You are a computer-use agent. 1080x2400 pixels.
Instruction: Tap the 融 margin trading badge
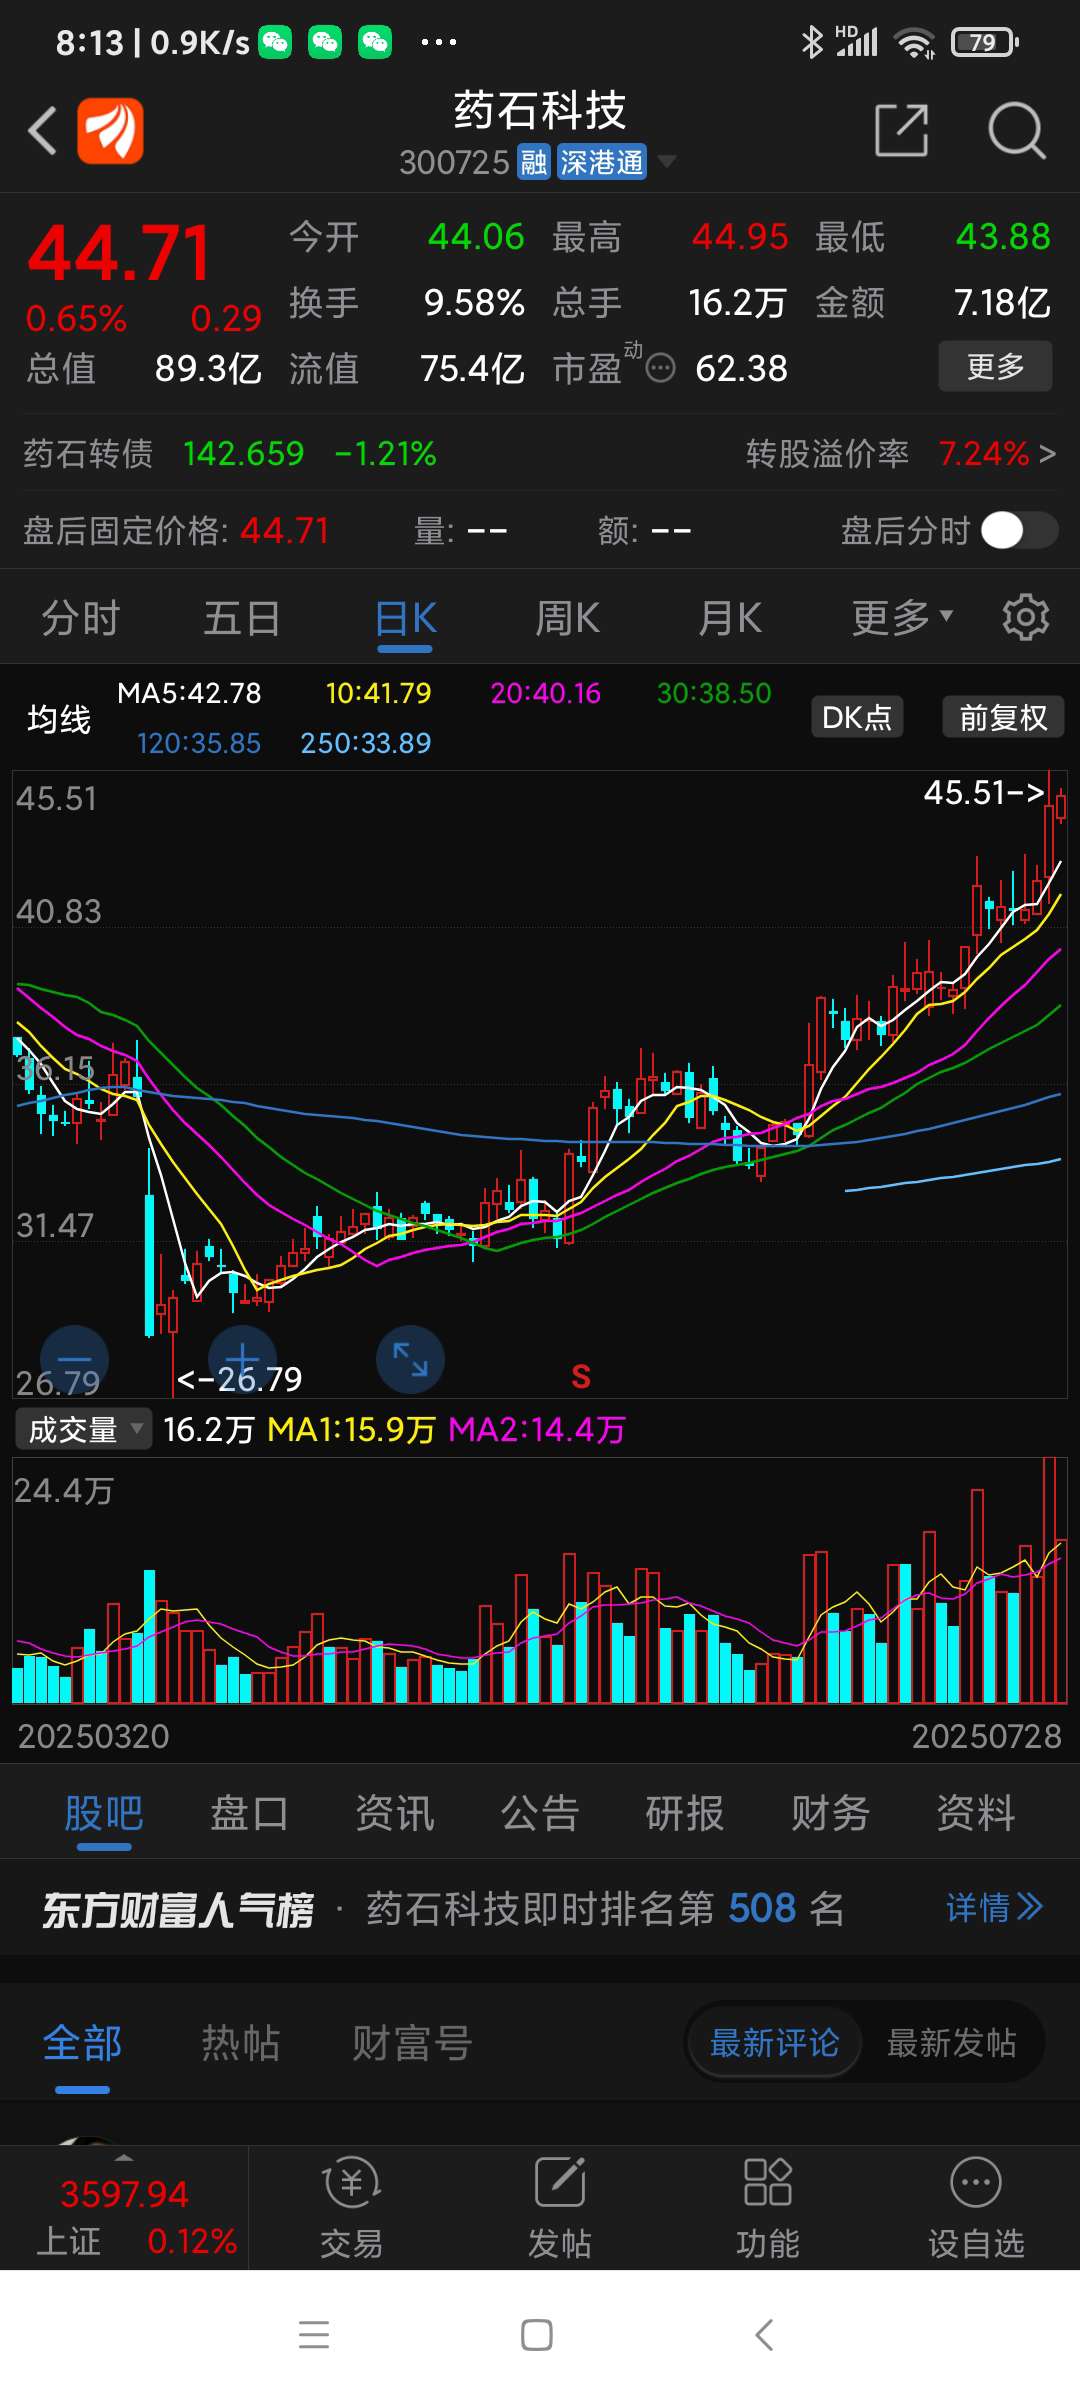(x=533, y=162)
